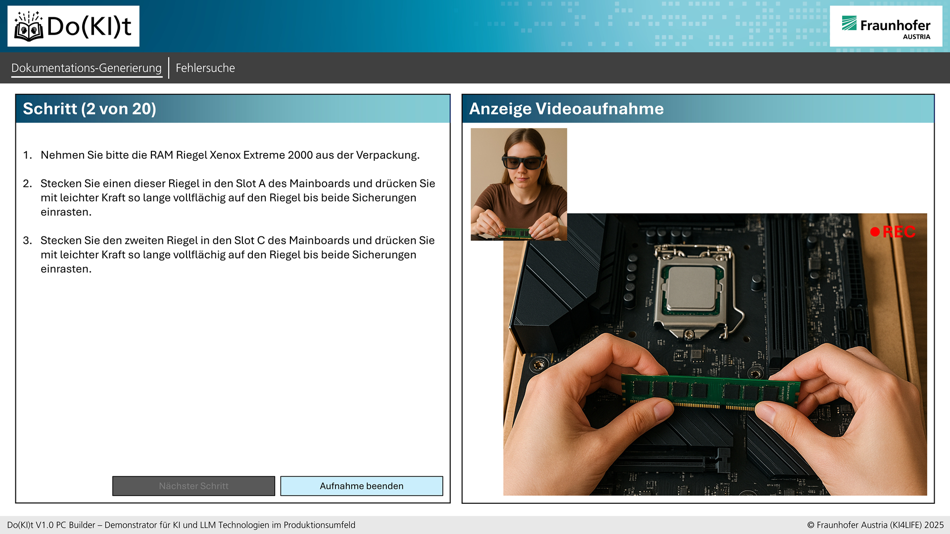Screen dimensions: 950x534
Task: Click the CPU socket in the video feed
Action: 691,287
